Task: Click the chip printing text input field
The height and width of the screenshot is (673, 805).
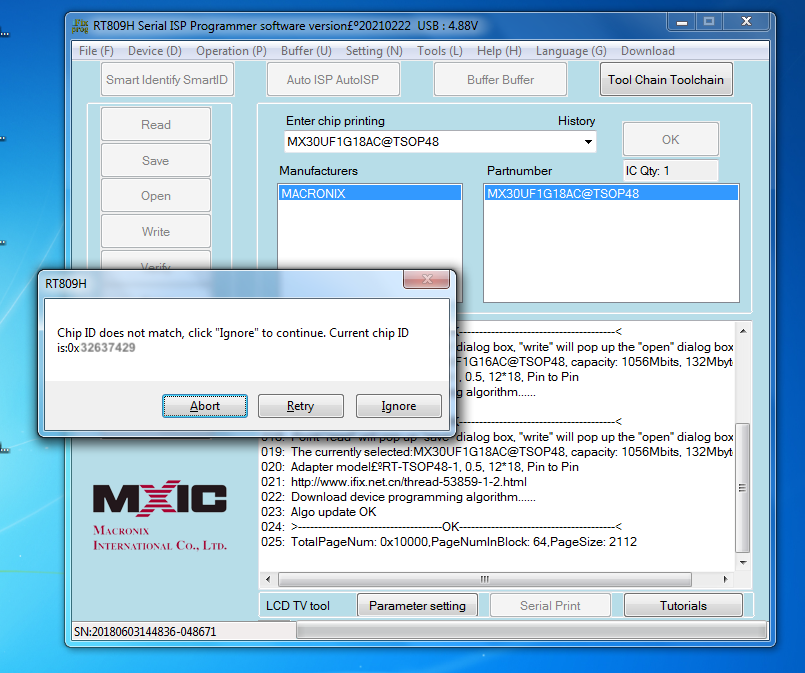Action: pos(430,142)
